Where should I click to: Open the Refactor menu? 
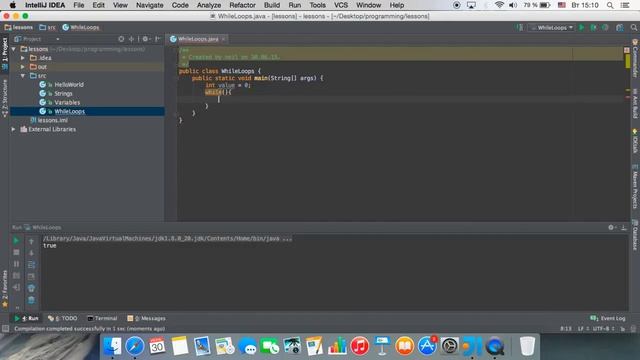point(242,5)
